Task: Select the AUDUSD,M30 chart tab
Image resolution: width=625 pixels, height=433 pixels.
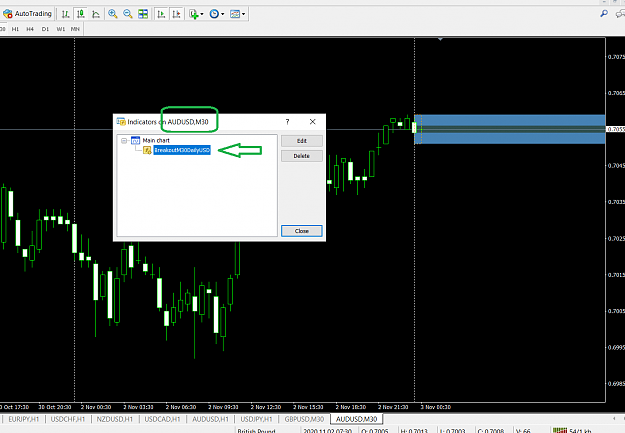Action: click(x=356, y=419)
